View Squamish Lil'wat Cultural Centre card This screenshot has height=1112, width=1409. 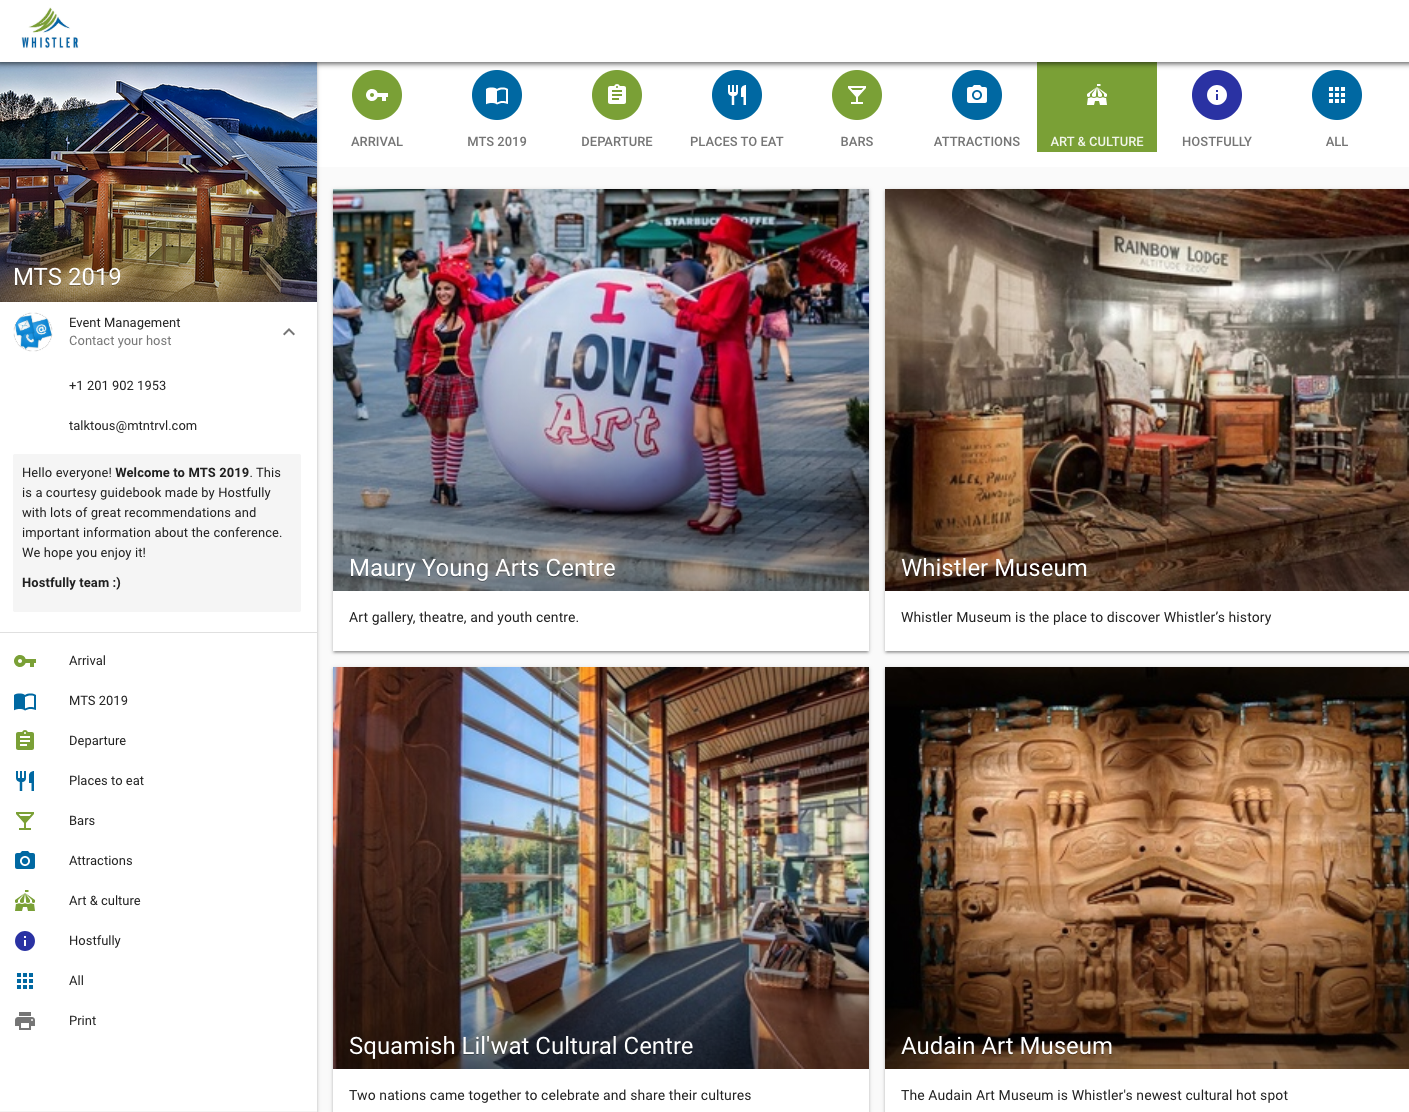[x=600, y=868]
